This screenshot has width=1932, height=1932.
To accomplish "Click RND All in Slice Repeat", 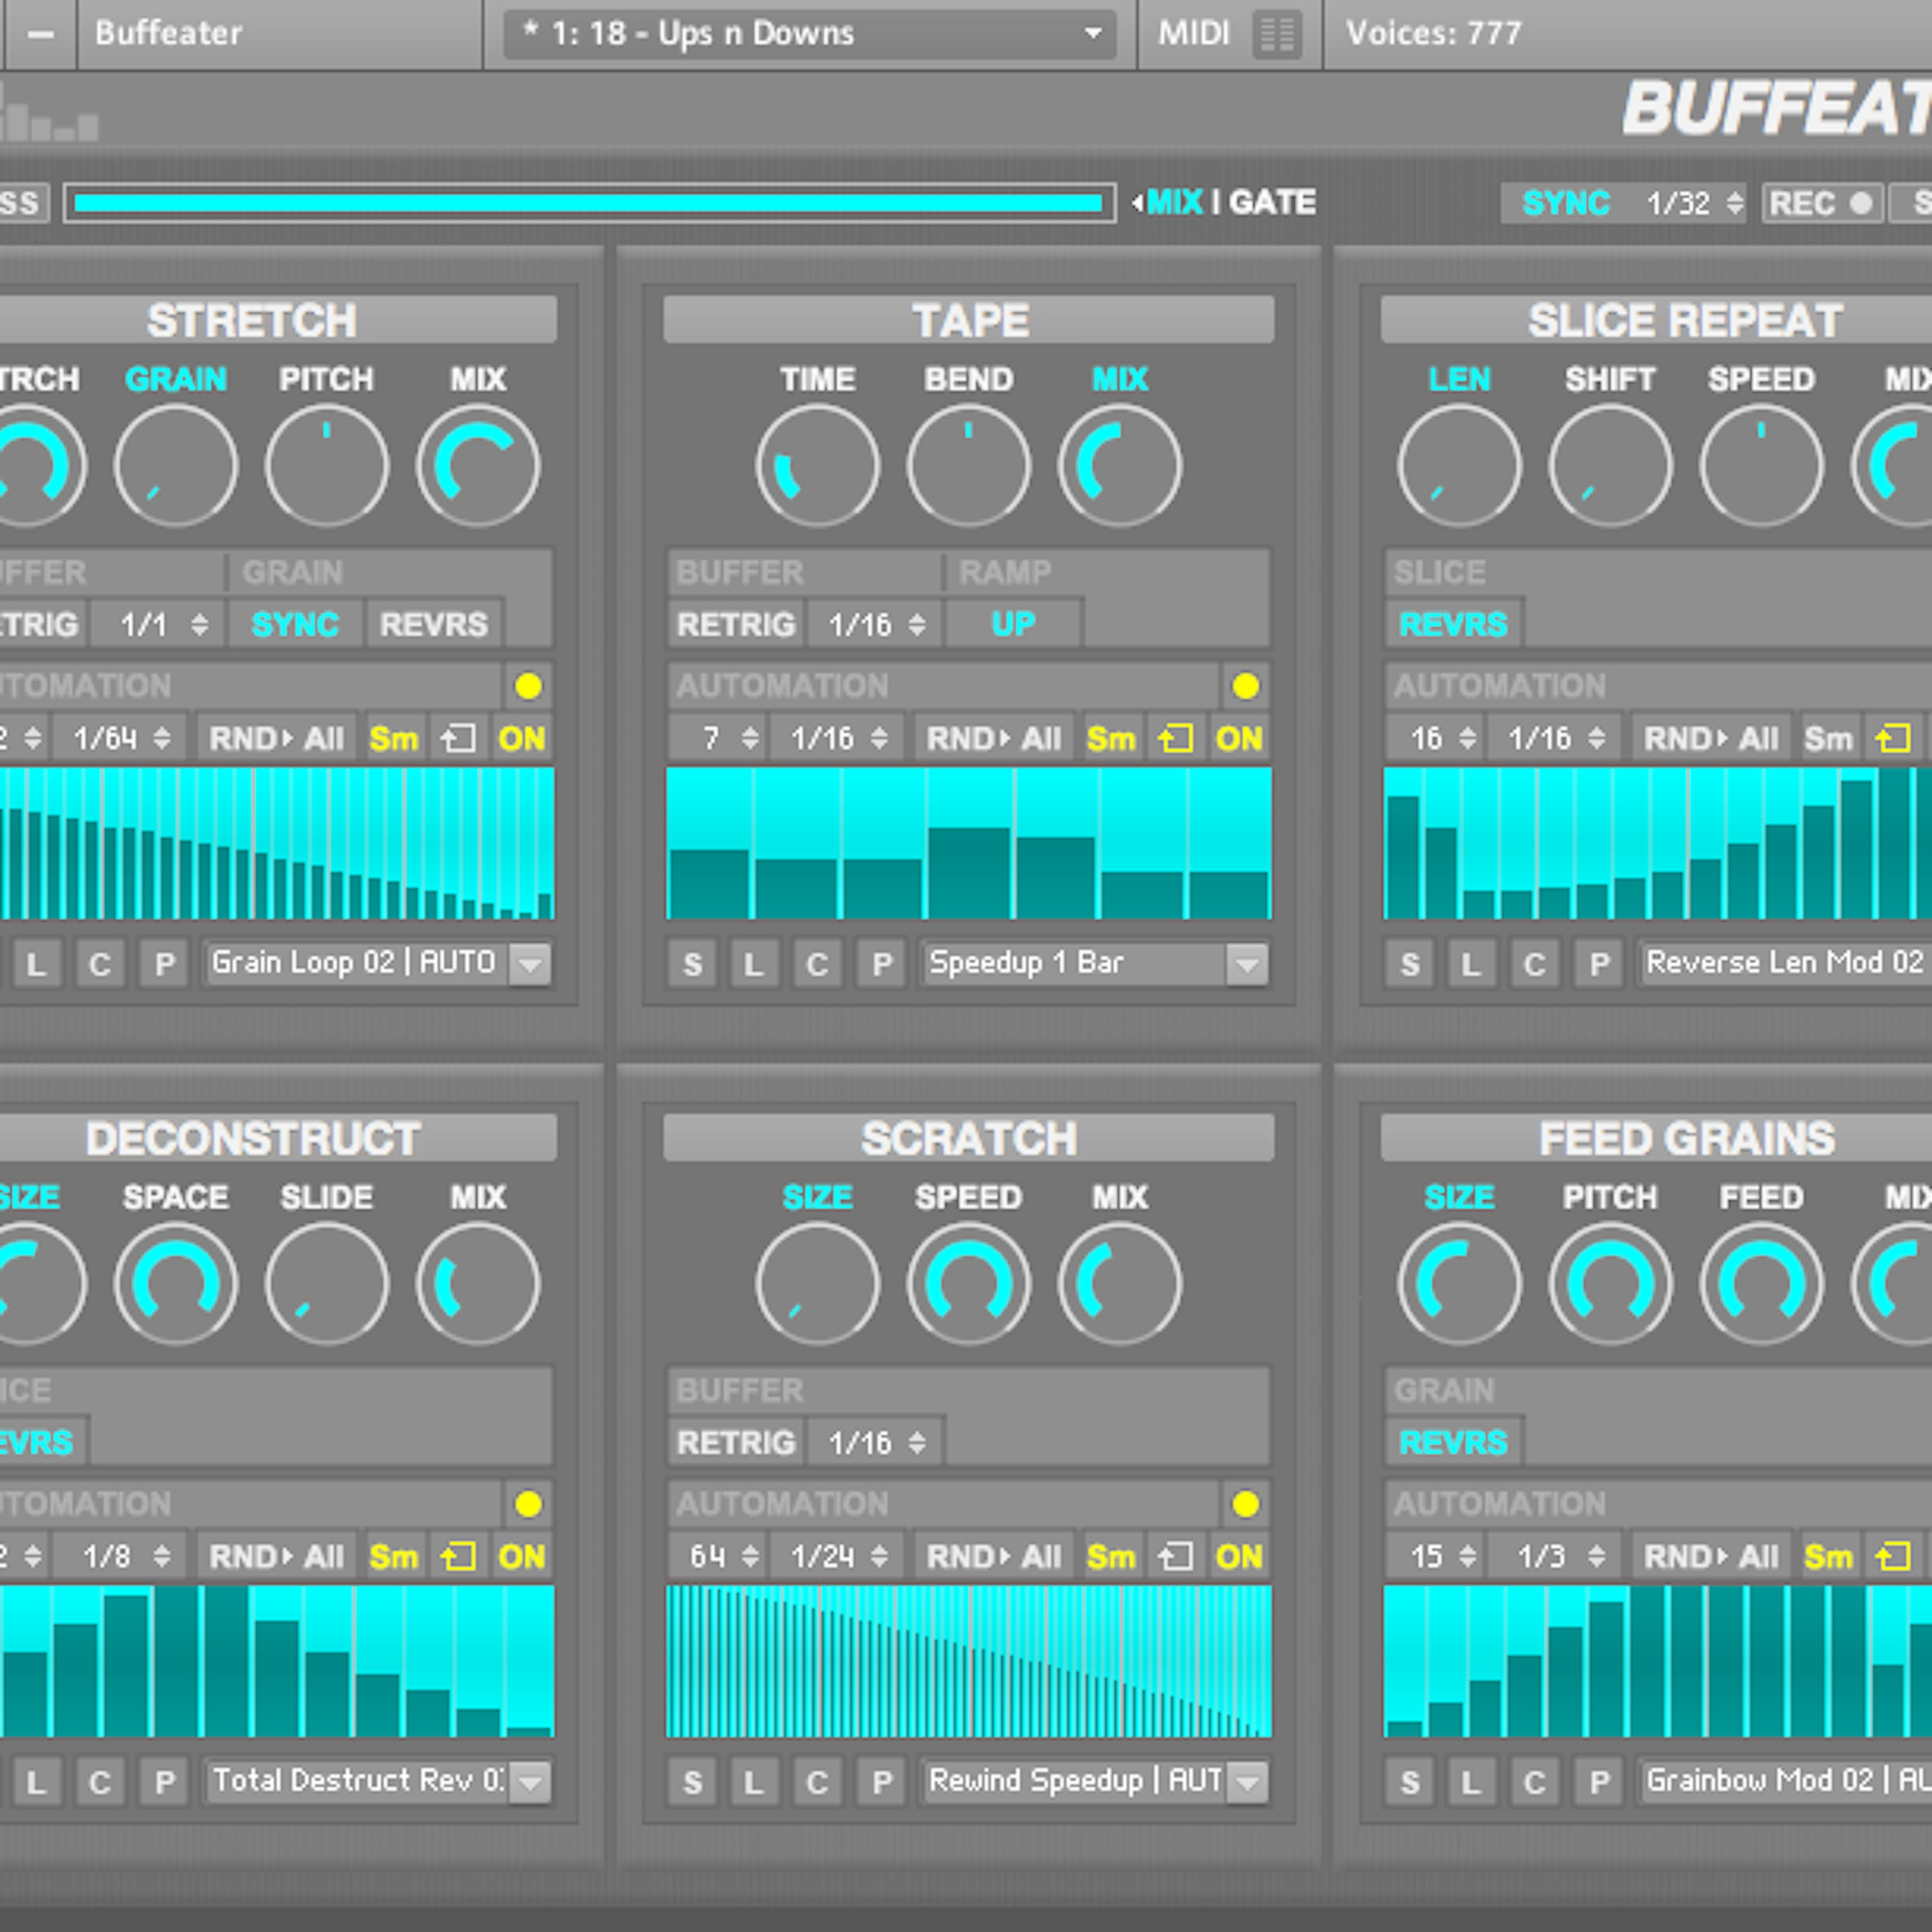I will [1711, 739].
